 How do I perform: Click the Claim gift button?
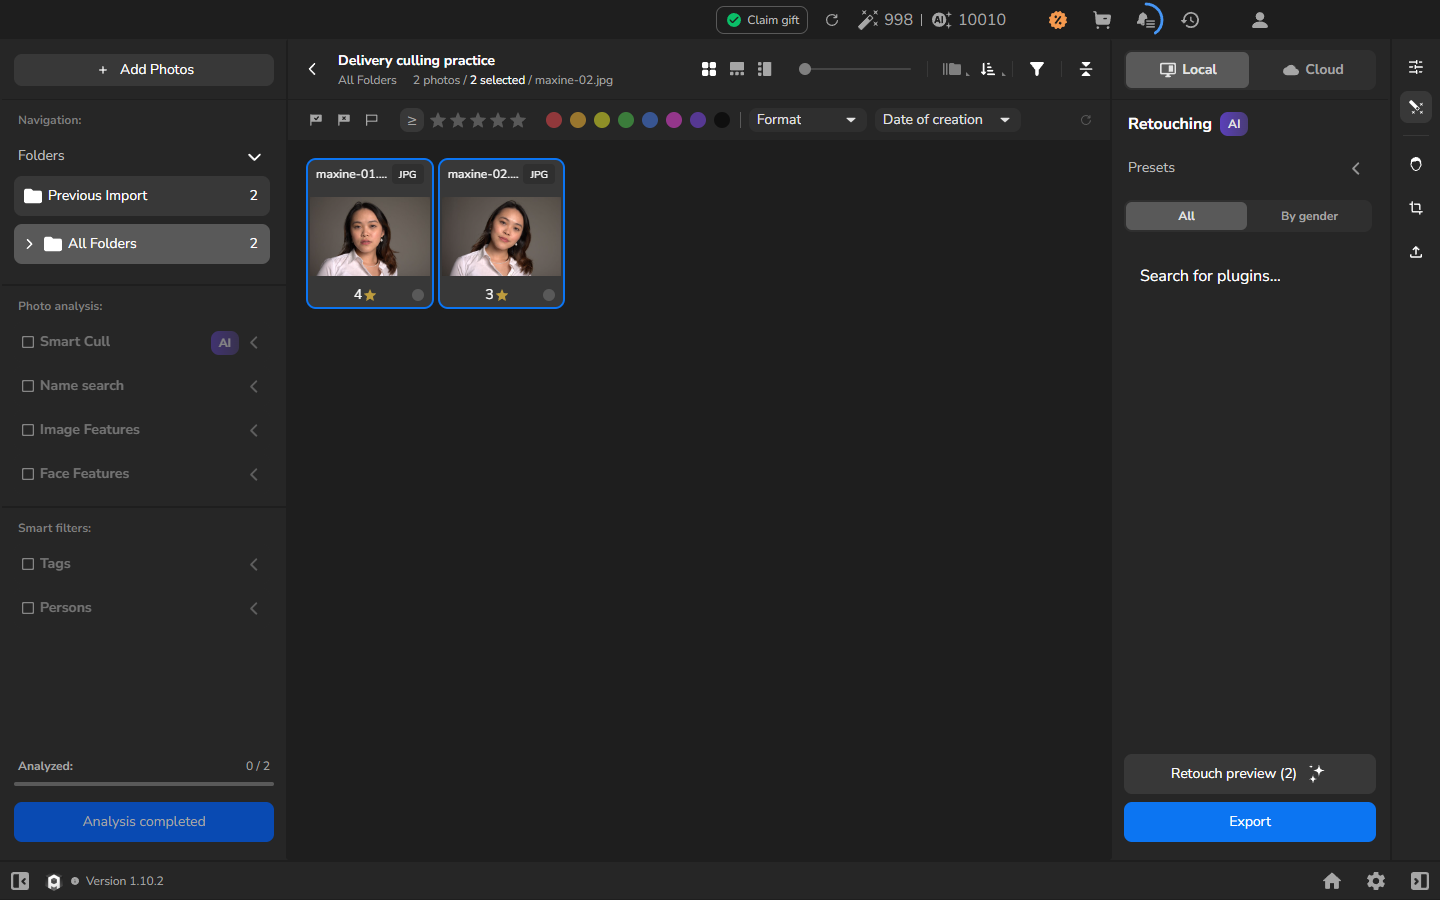tap(762, 20)
